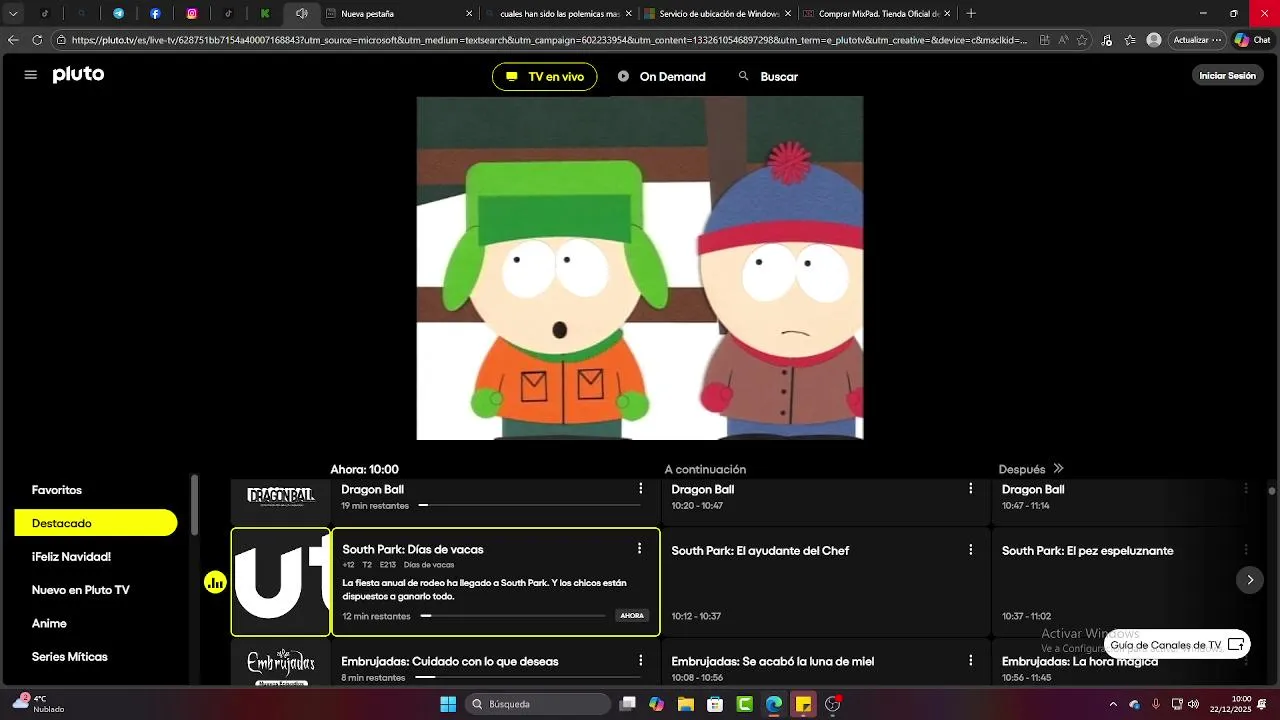Viewport: 1280px width, 720px height.
Task: Open options for South Park: El ayudante del Chef
Action: coord(970,549)
